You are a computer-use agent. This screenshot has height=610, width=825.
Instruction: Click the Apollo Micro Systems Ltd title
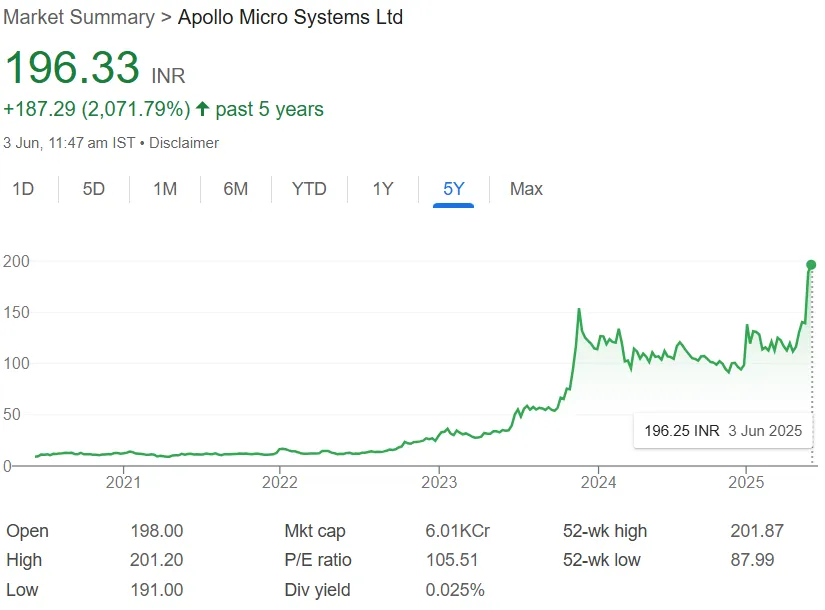coord(290,17)
